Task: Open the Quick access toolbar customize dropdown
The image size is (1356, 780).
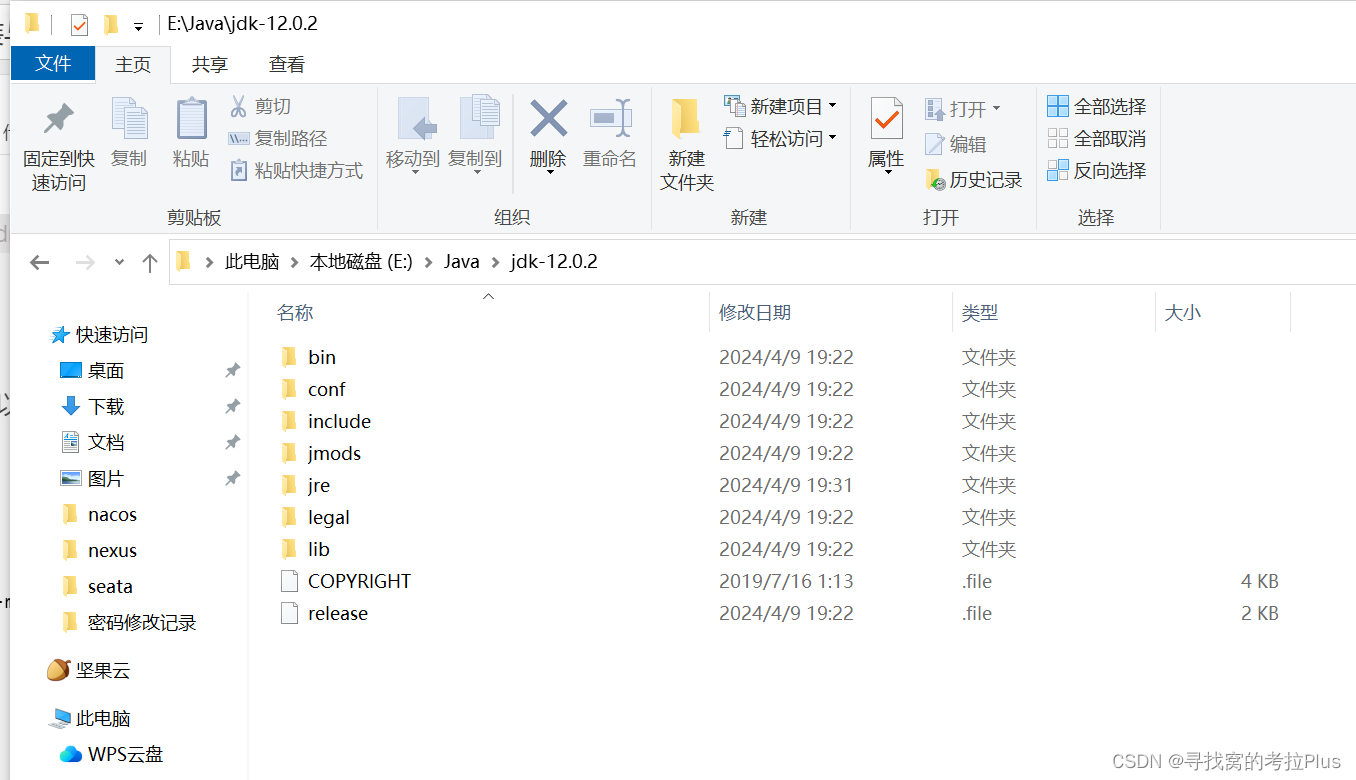Action: (138, 26)
